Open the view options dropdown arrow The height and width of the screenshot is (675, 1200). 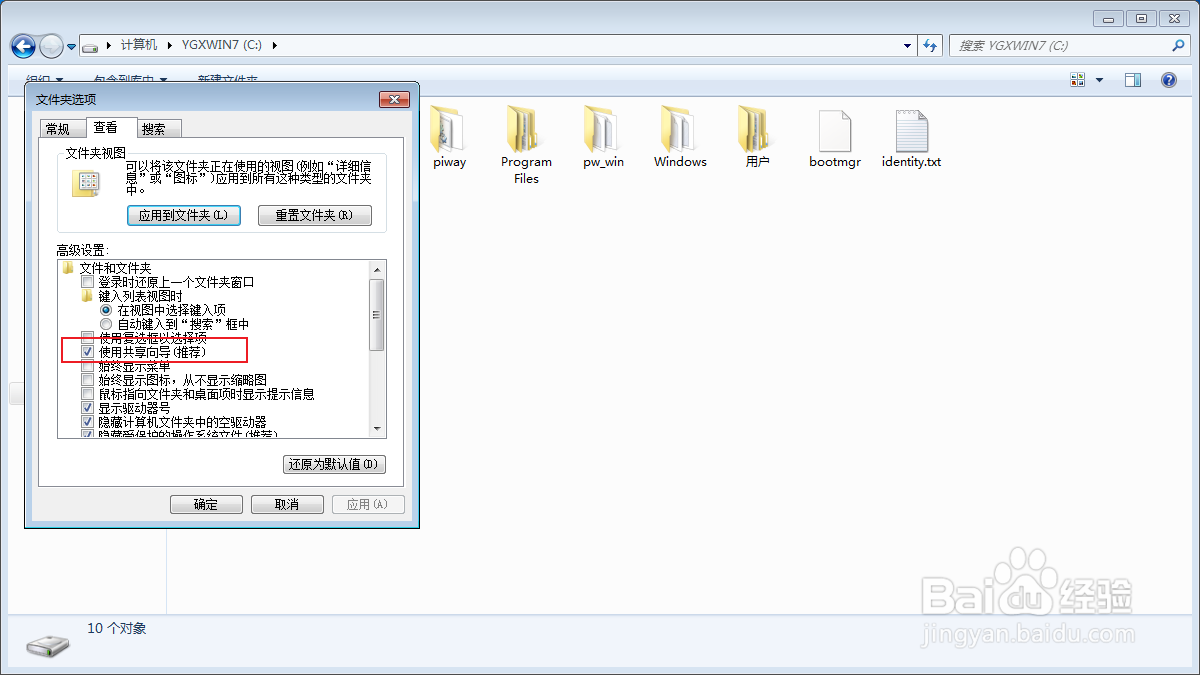1100,80
